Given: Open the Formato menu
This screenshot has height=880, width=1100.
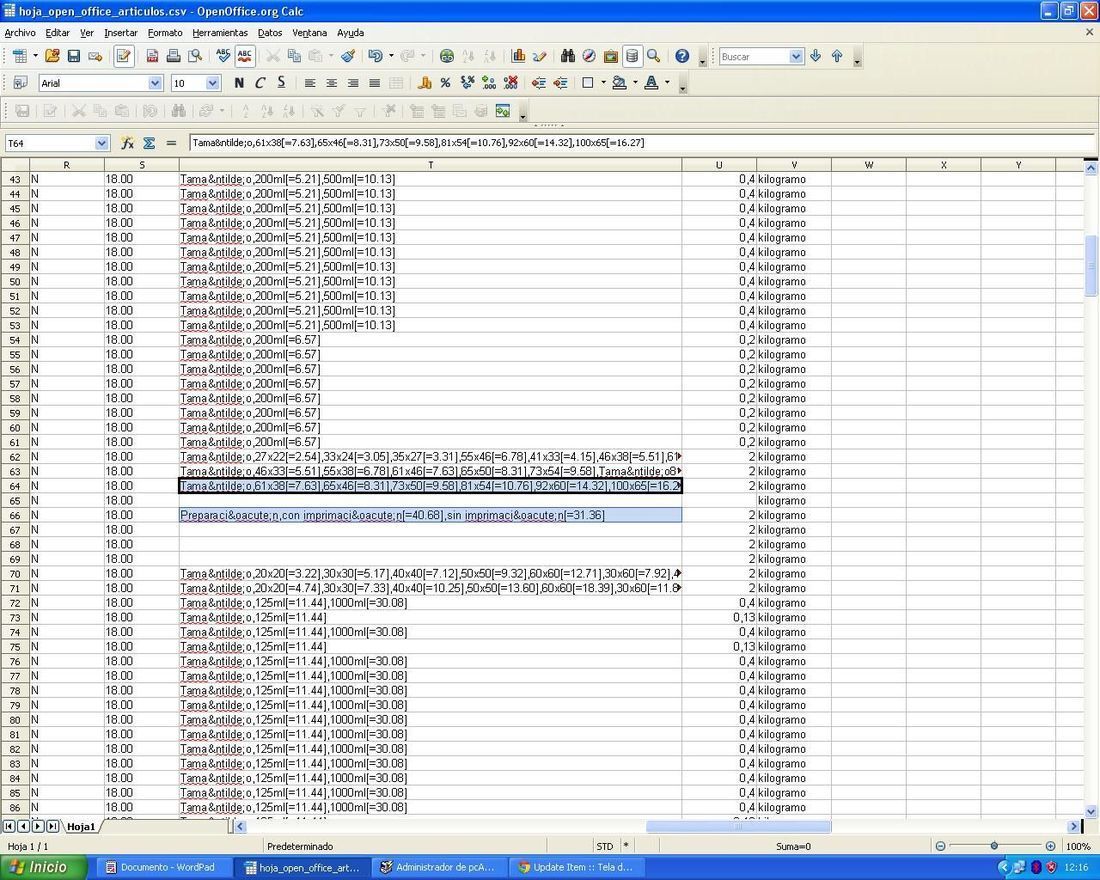Looking at the screenshot, I should click(x=165, y=33).
